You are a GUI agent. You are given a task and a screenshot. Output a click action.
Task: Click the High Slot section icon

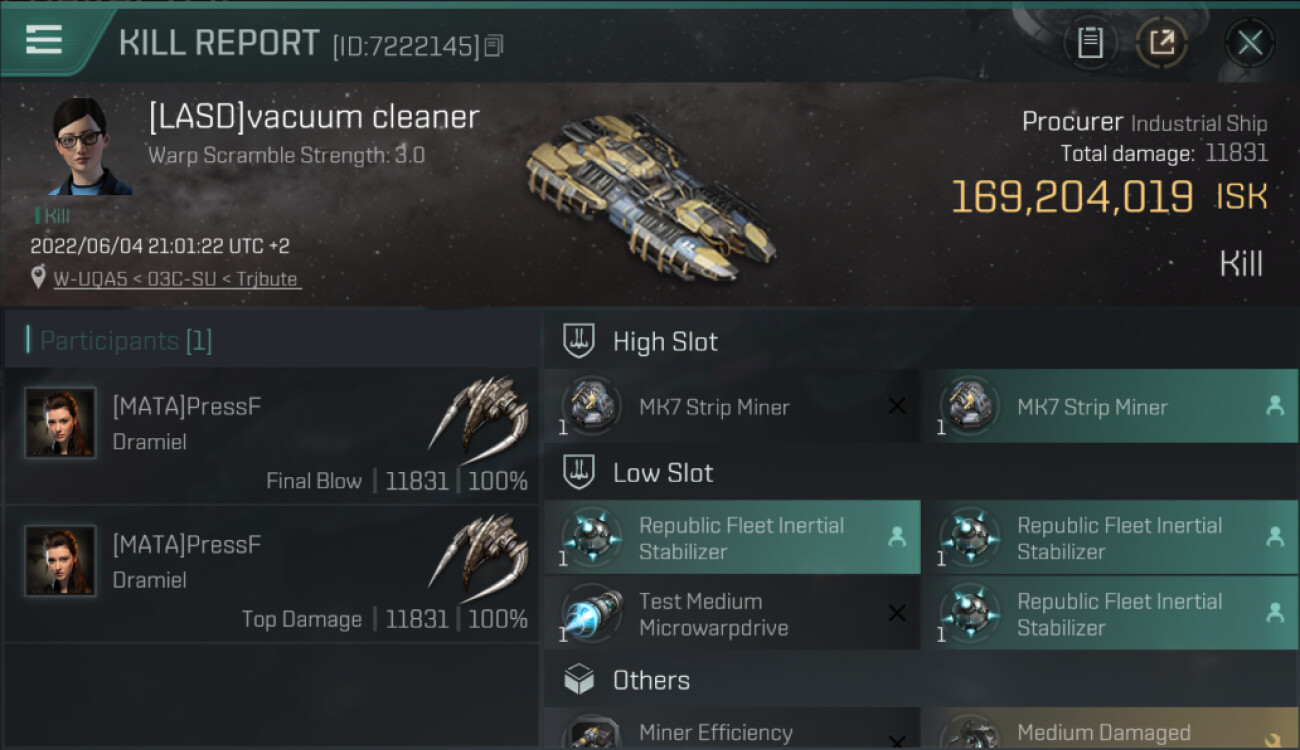pos(580,341)
